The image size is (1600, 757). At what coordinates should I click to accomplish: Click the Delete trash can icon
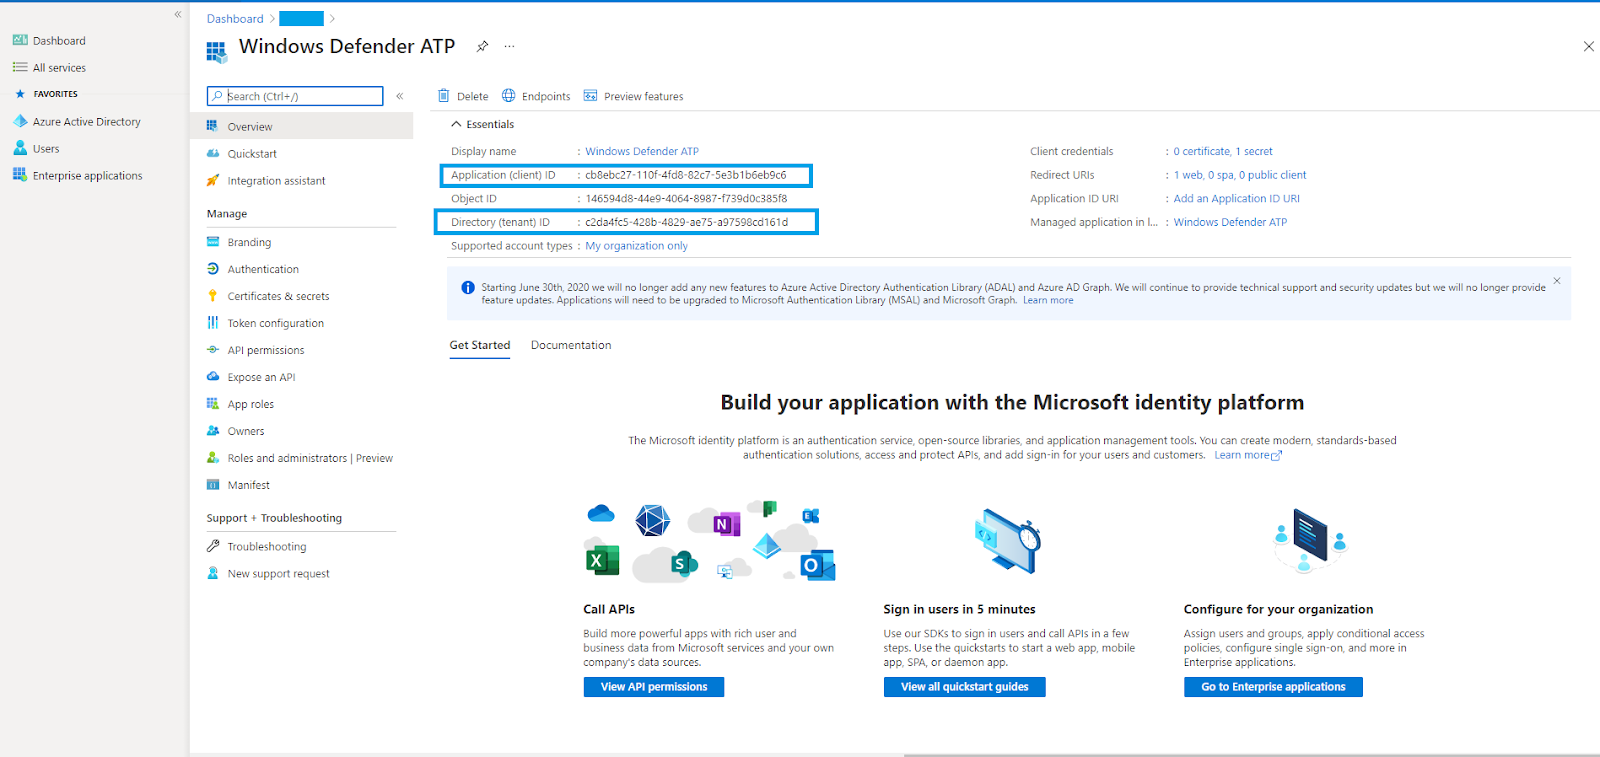point(443,96)
